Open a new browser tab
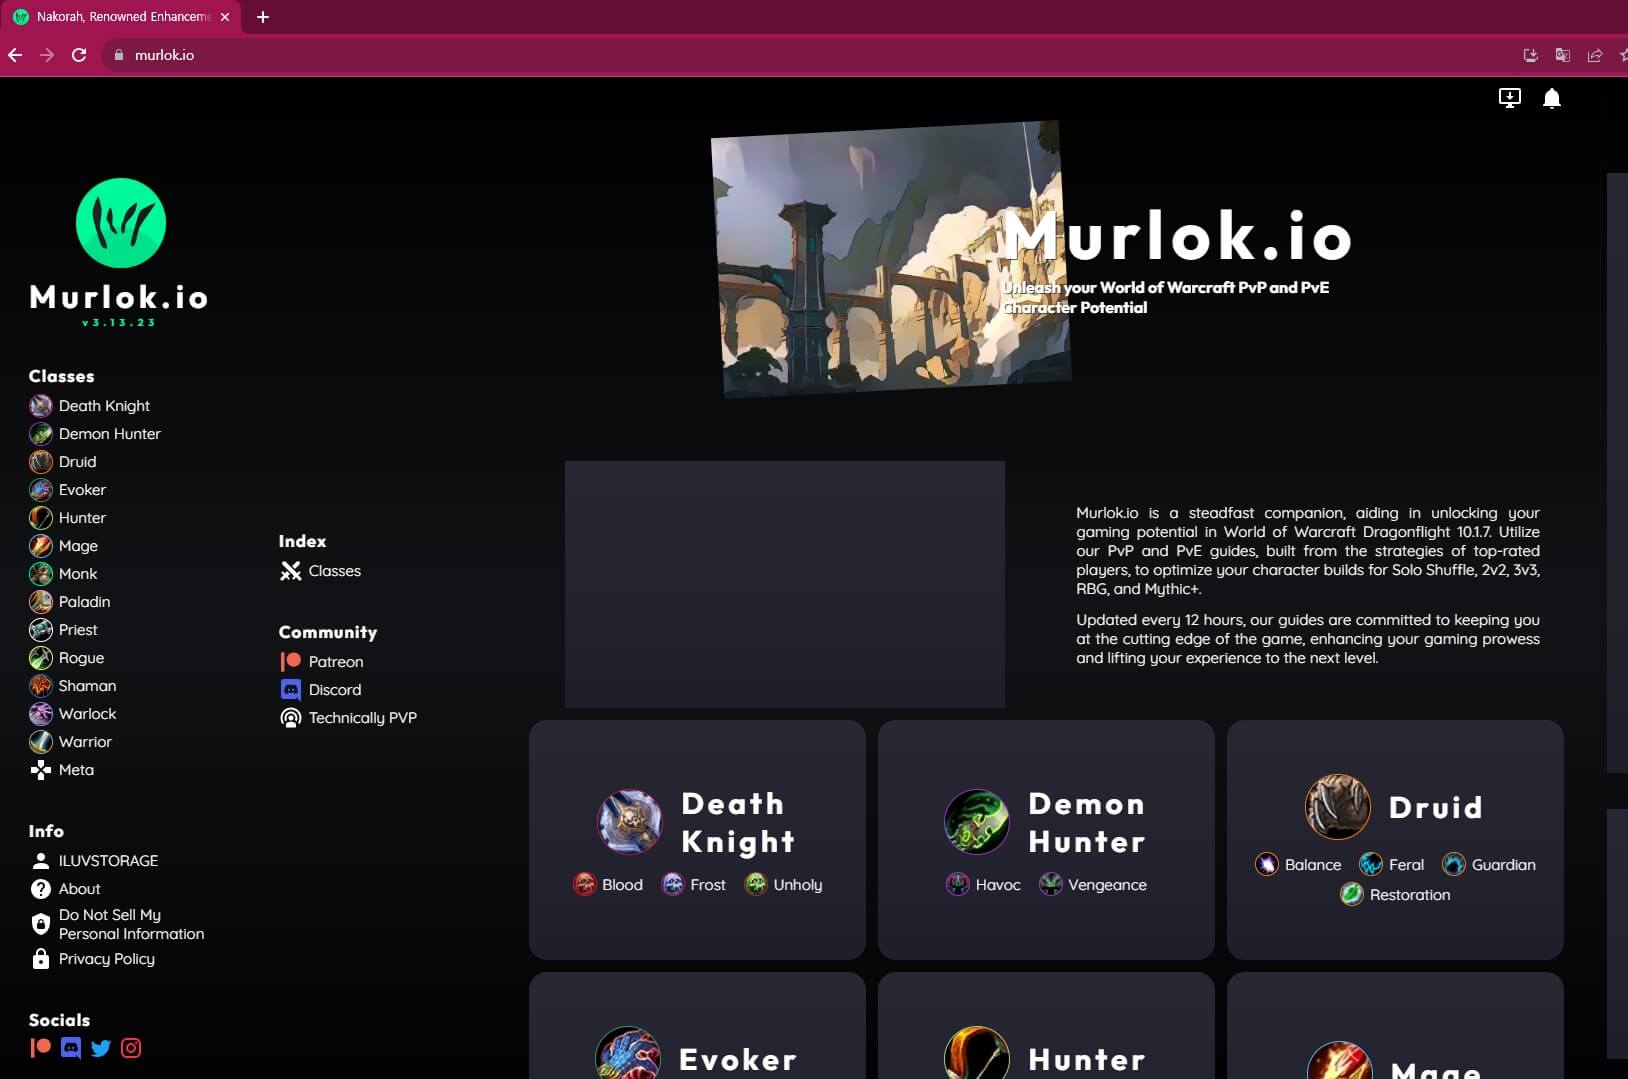 263,17
